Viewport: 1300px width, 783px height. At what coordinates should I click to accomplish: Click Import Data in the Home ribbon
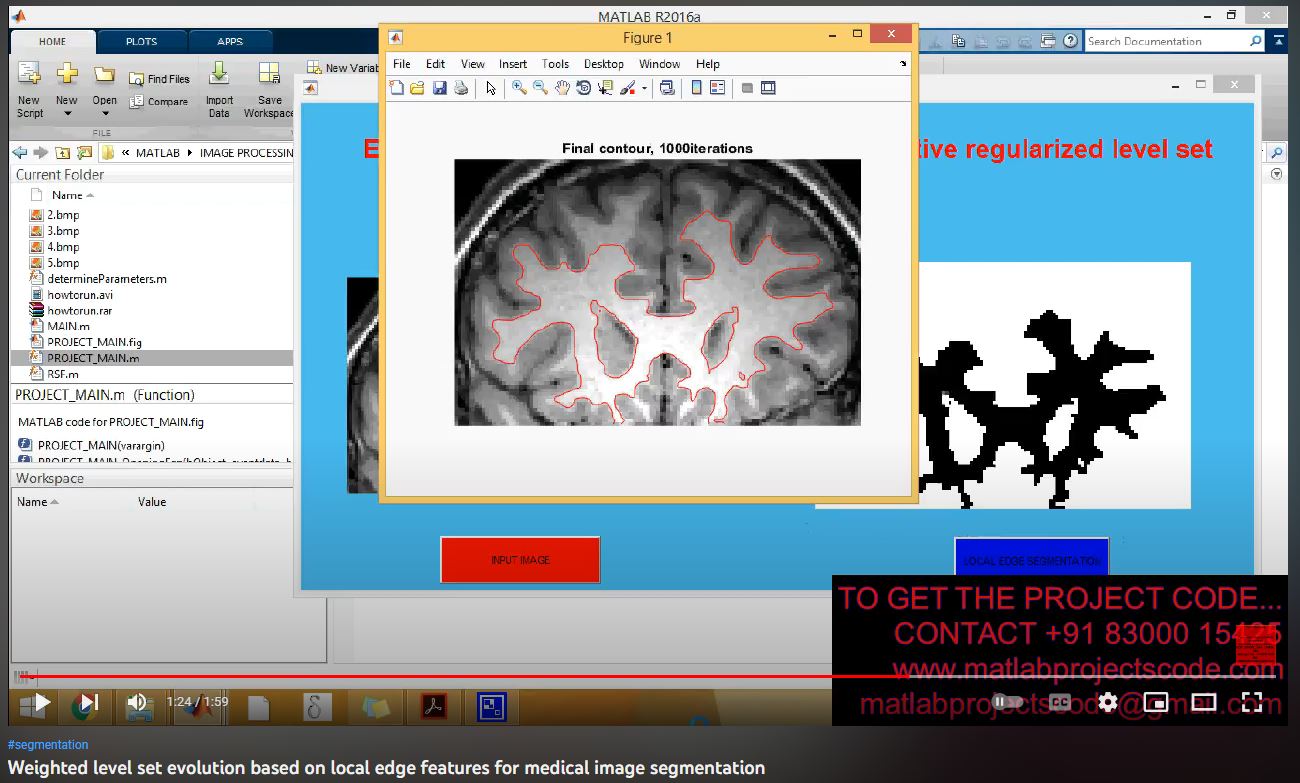[x=219, y=90]
